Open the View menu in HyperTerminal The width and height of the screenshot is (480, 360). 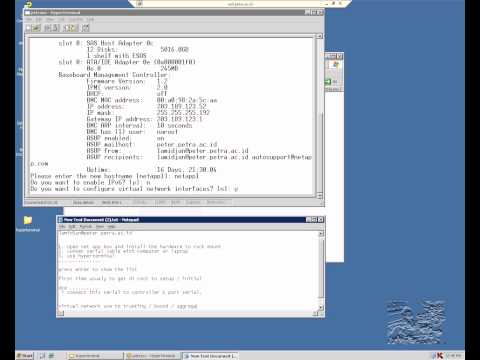(50, 20)
